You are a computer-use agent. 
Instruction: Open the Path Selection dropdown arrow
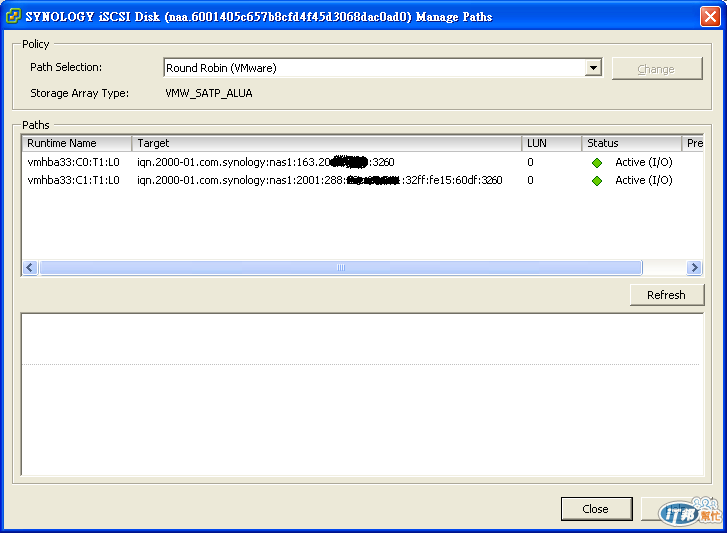[593, 68]
